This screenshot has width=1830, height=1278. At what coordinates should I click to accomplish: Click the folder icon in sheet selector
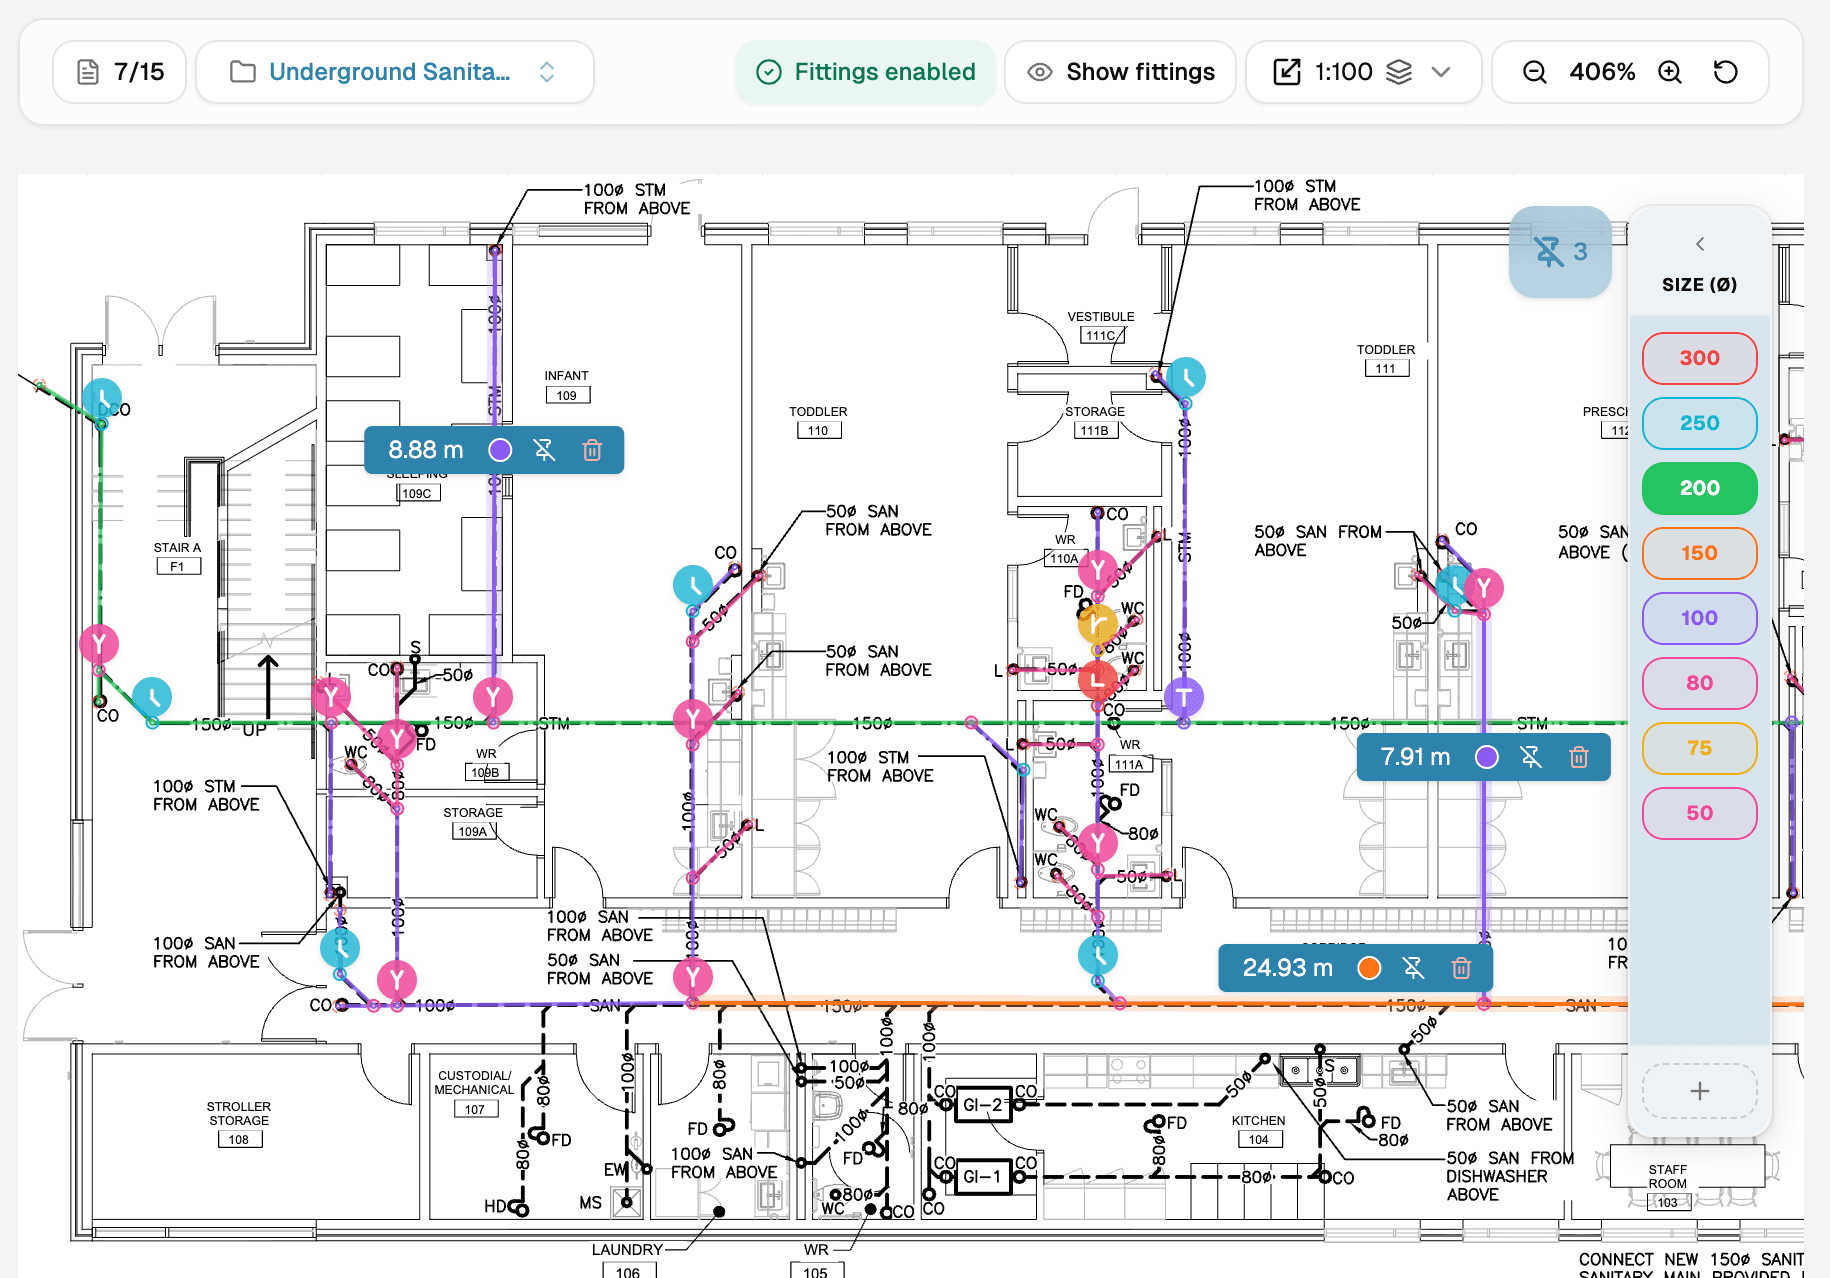[x=241, y=71]
